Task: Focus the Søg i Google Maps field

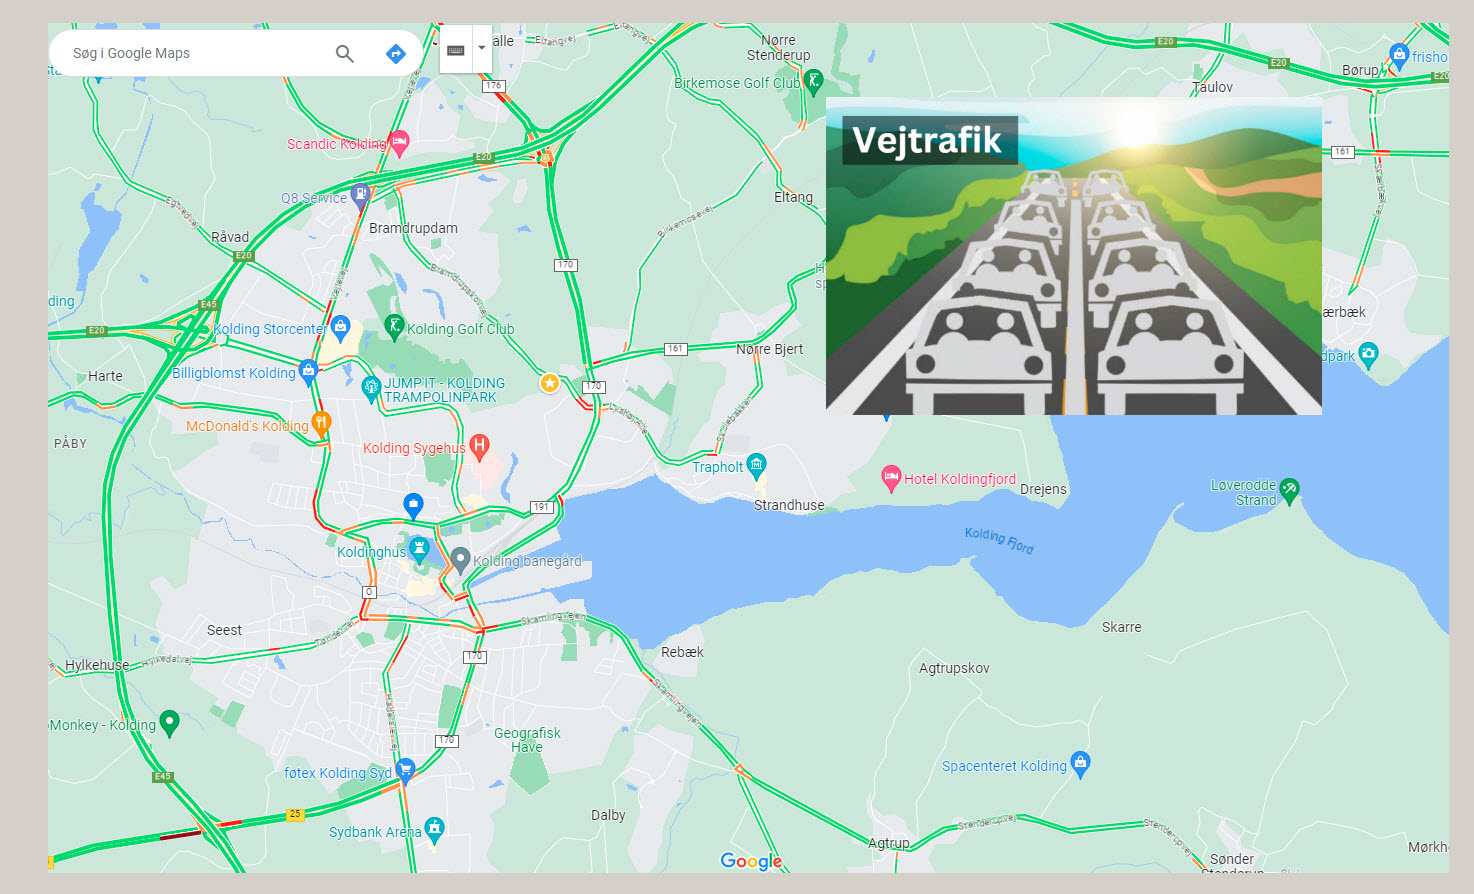Action: (x=195, y=53)
